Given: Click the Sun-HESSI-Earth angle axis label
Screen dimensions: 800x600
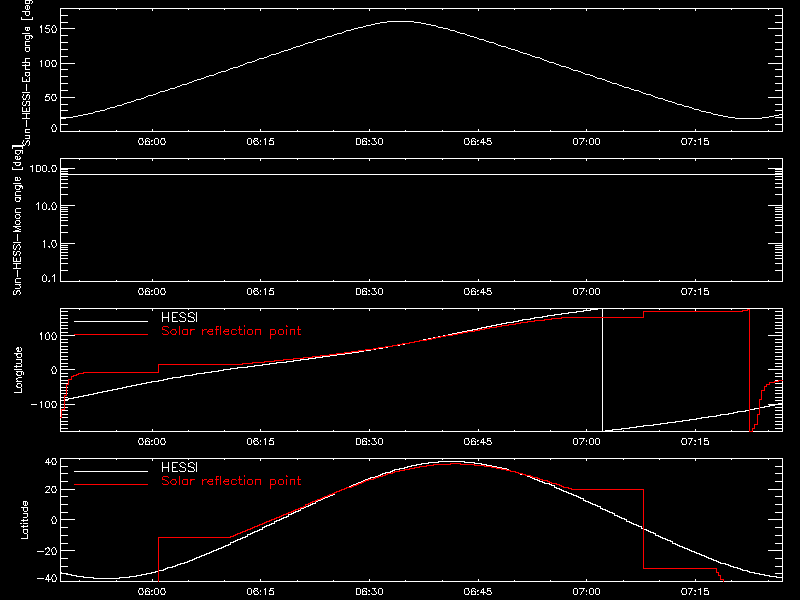Looking at the screenshot, I should 27,71.
